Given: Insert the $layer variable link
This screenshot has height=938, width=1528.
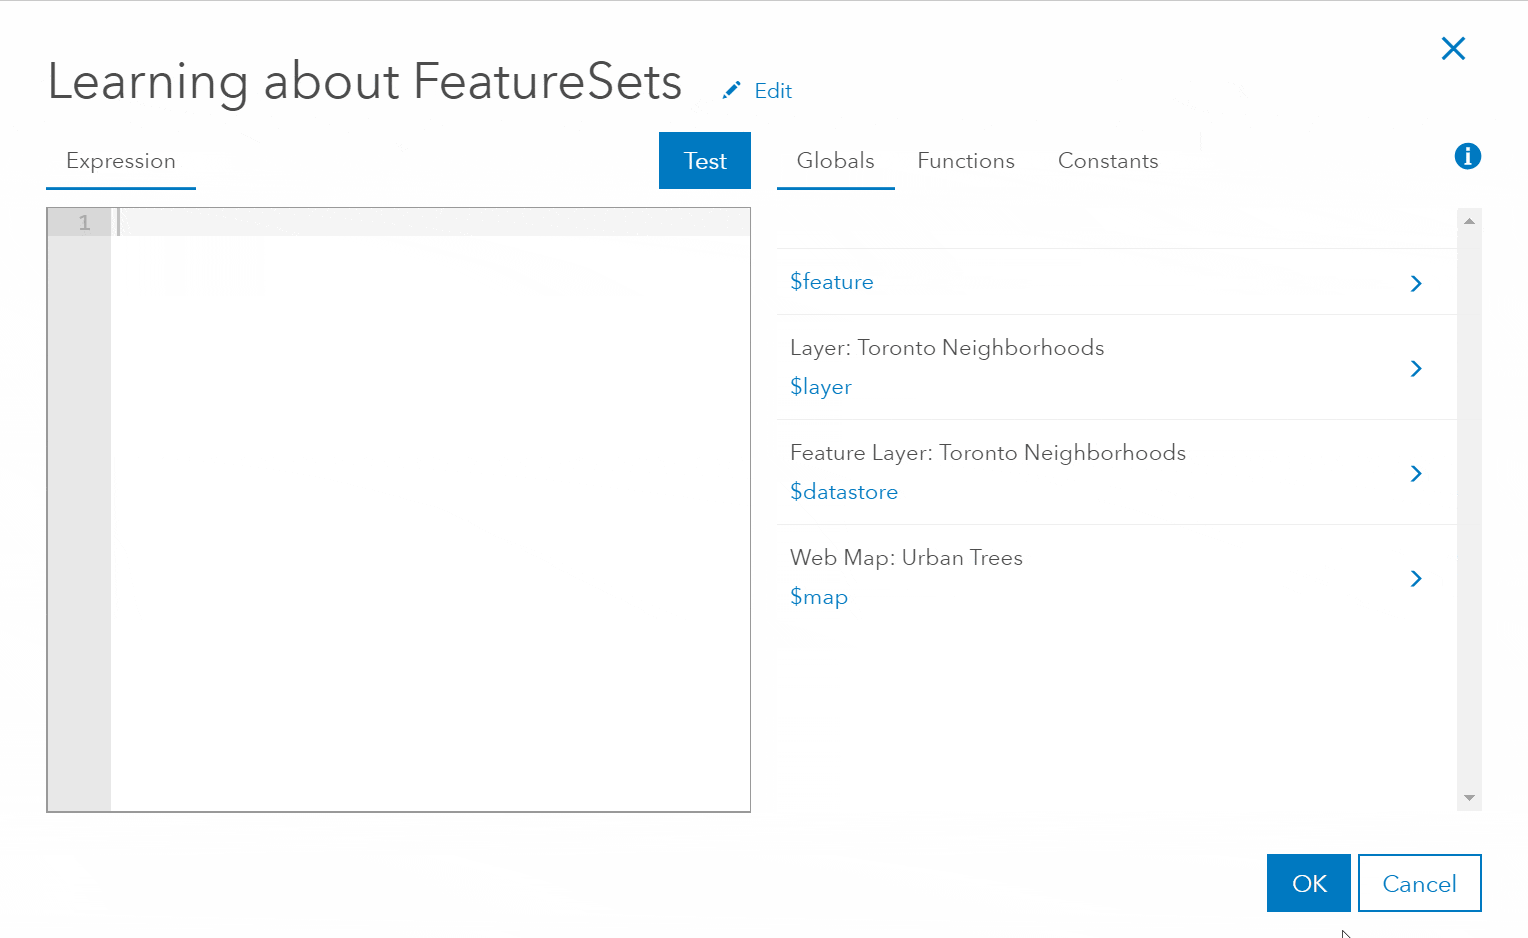Looking at the screenshot, I should [x=821, y=387].
